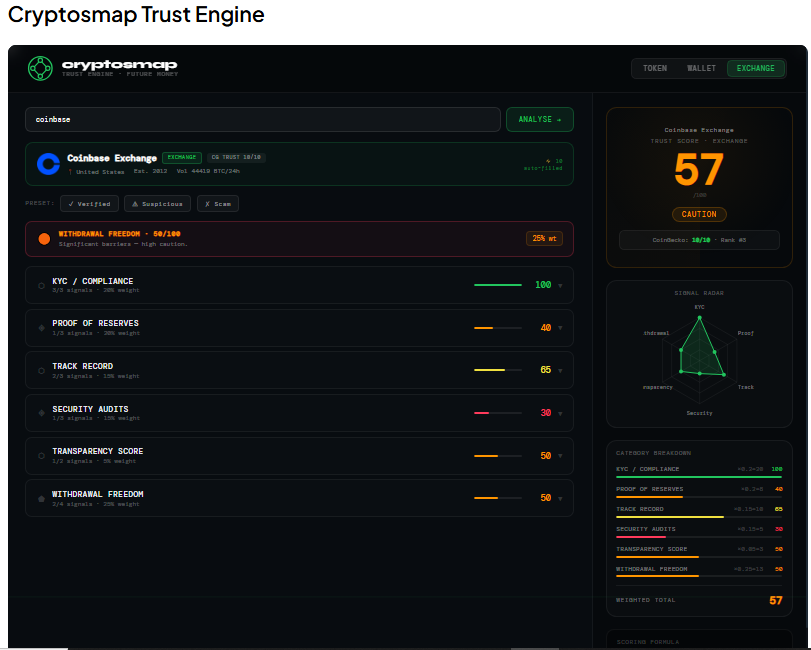Click the green KYC / Compliance score bar
The width and height of the screenshot is (811, 650).
coord(498,285)
